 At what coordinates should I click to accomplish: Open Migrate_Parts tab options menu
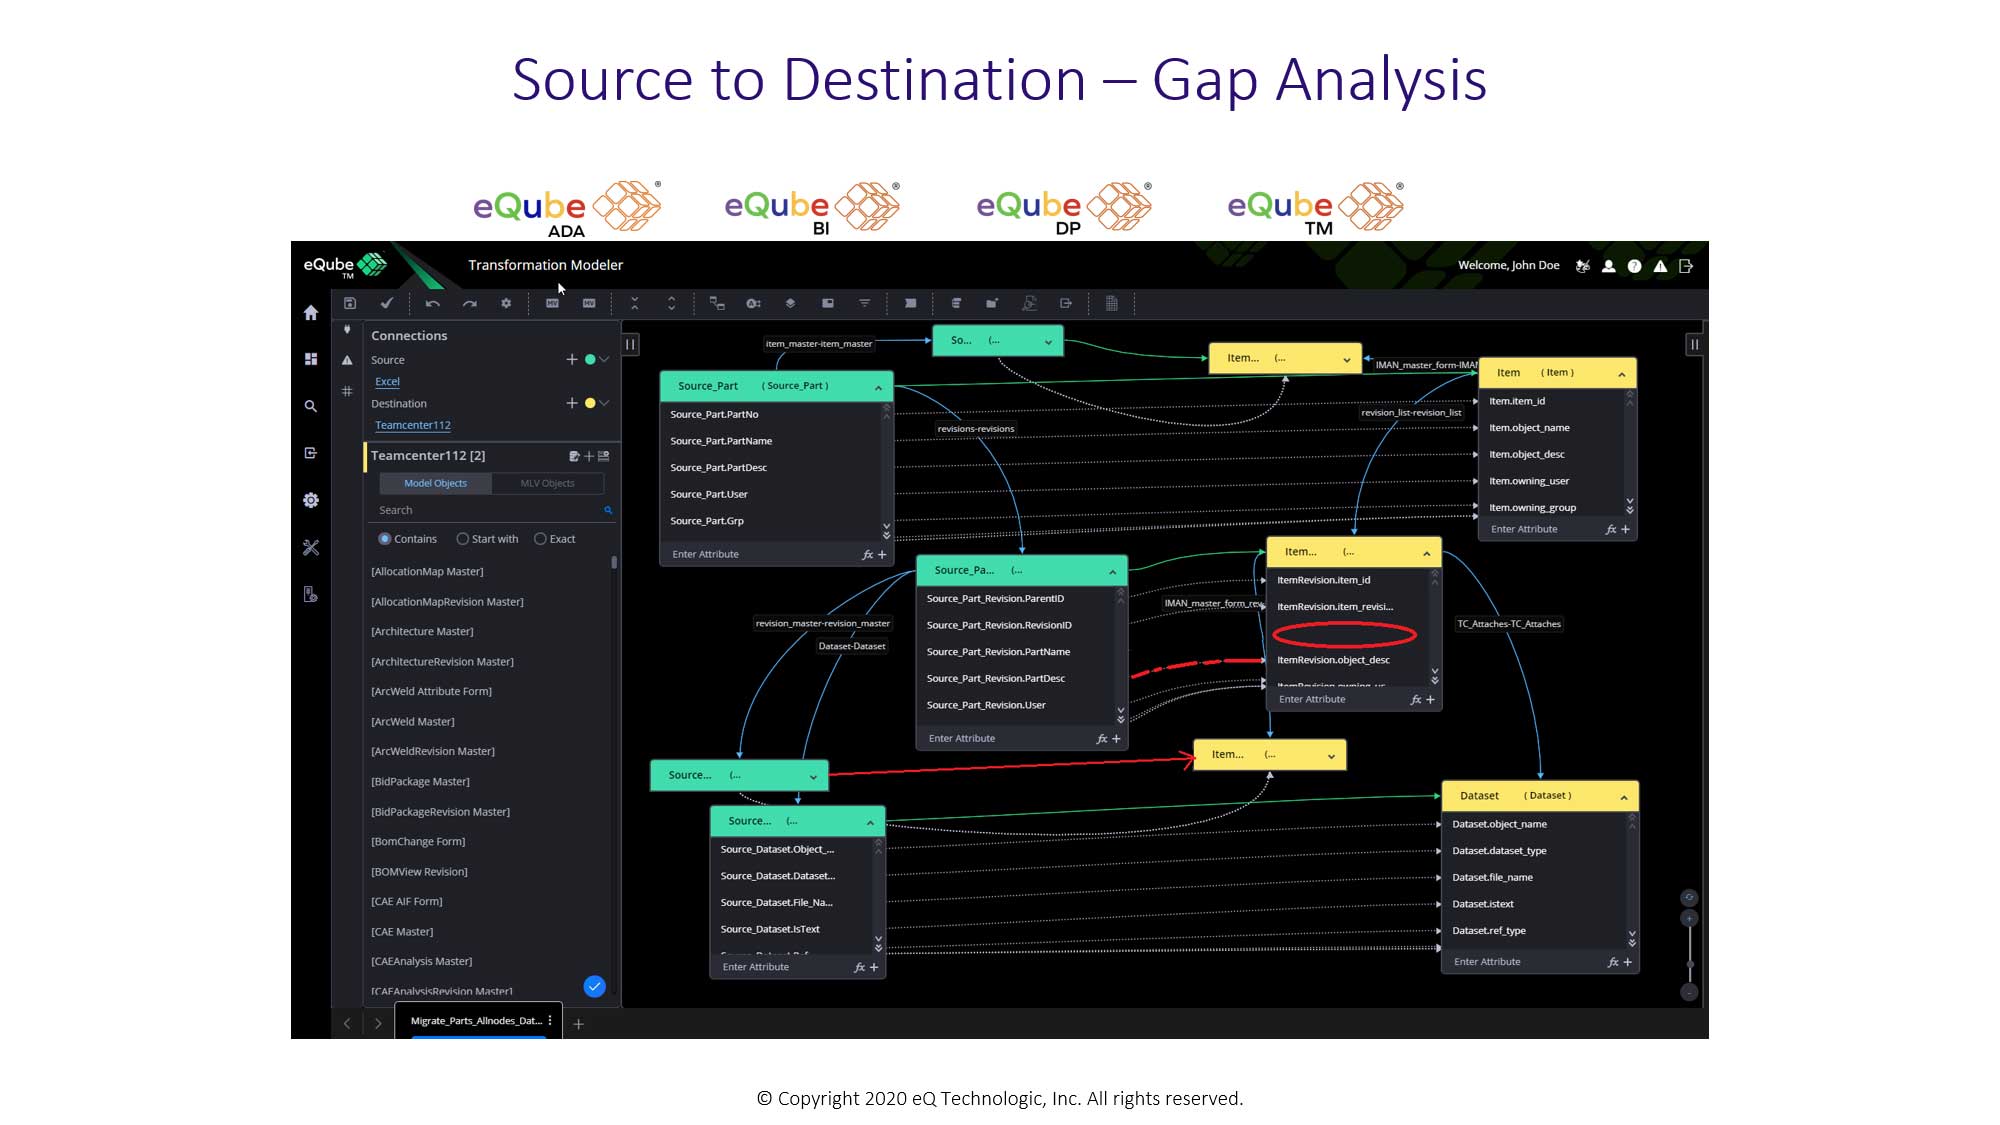click(x=550, y=1021)
